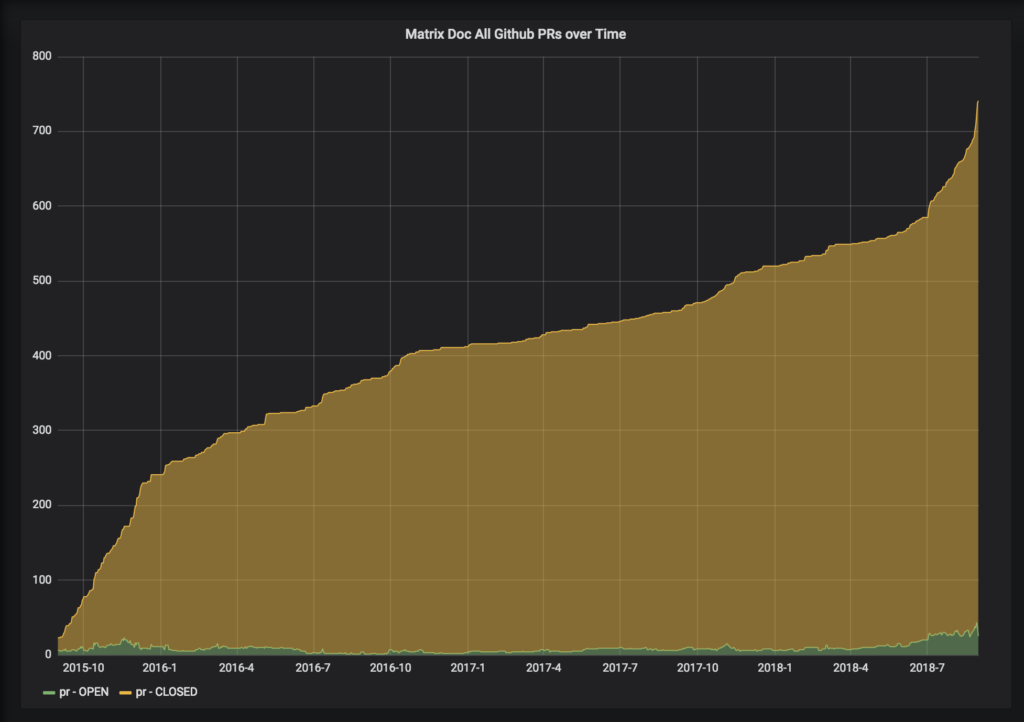The width and height of the screenshot is (1024, 722).
Task: Click the 2016-7 x-axis label
Action: (x=313, y=668)
